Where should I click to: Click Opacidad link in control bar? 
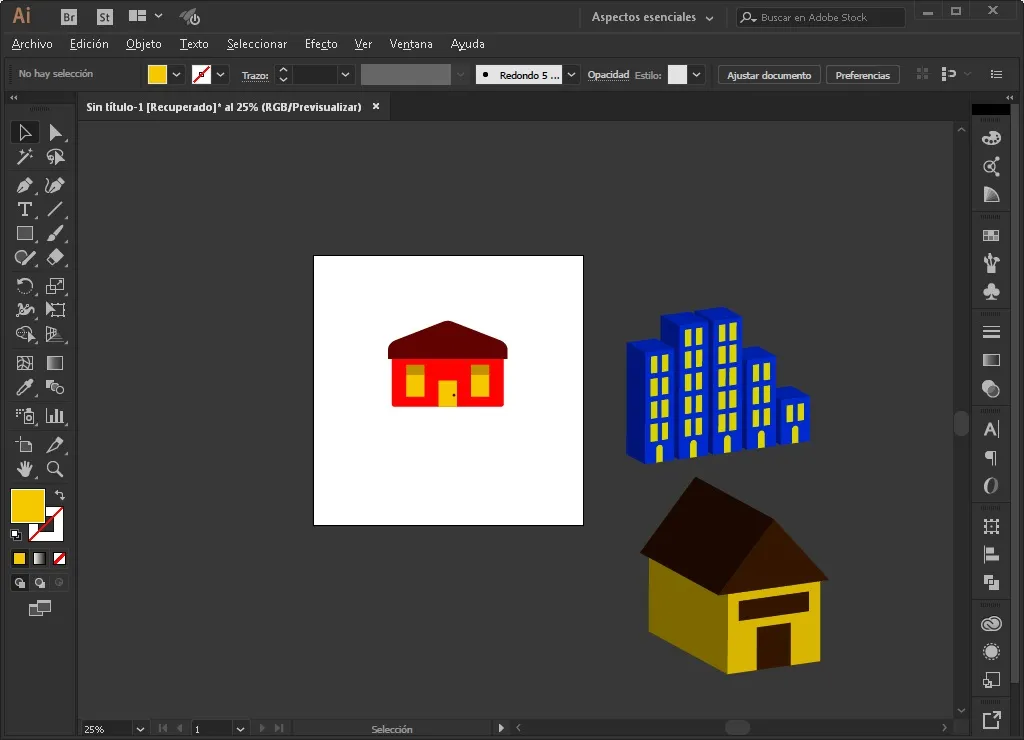point(608,74)
